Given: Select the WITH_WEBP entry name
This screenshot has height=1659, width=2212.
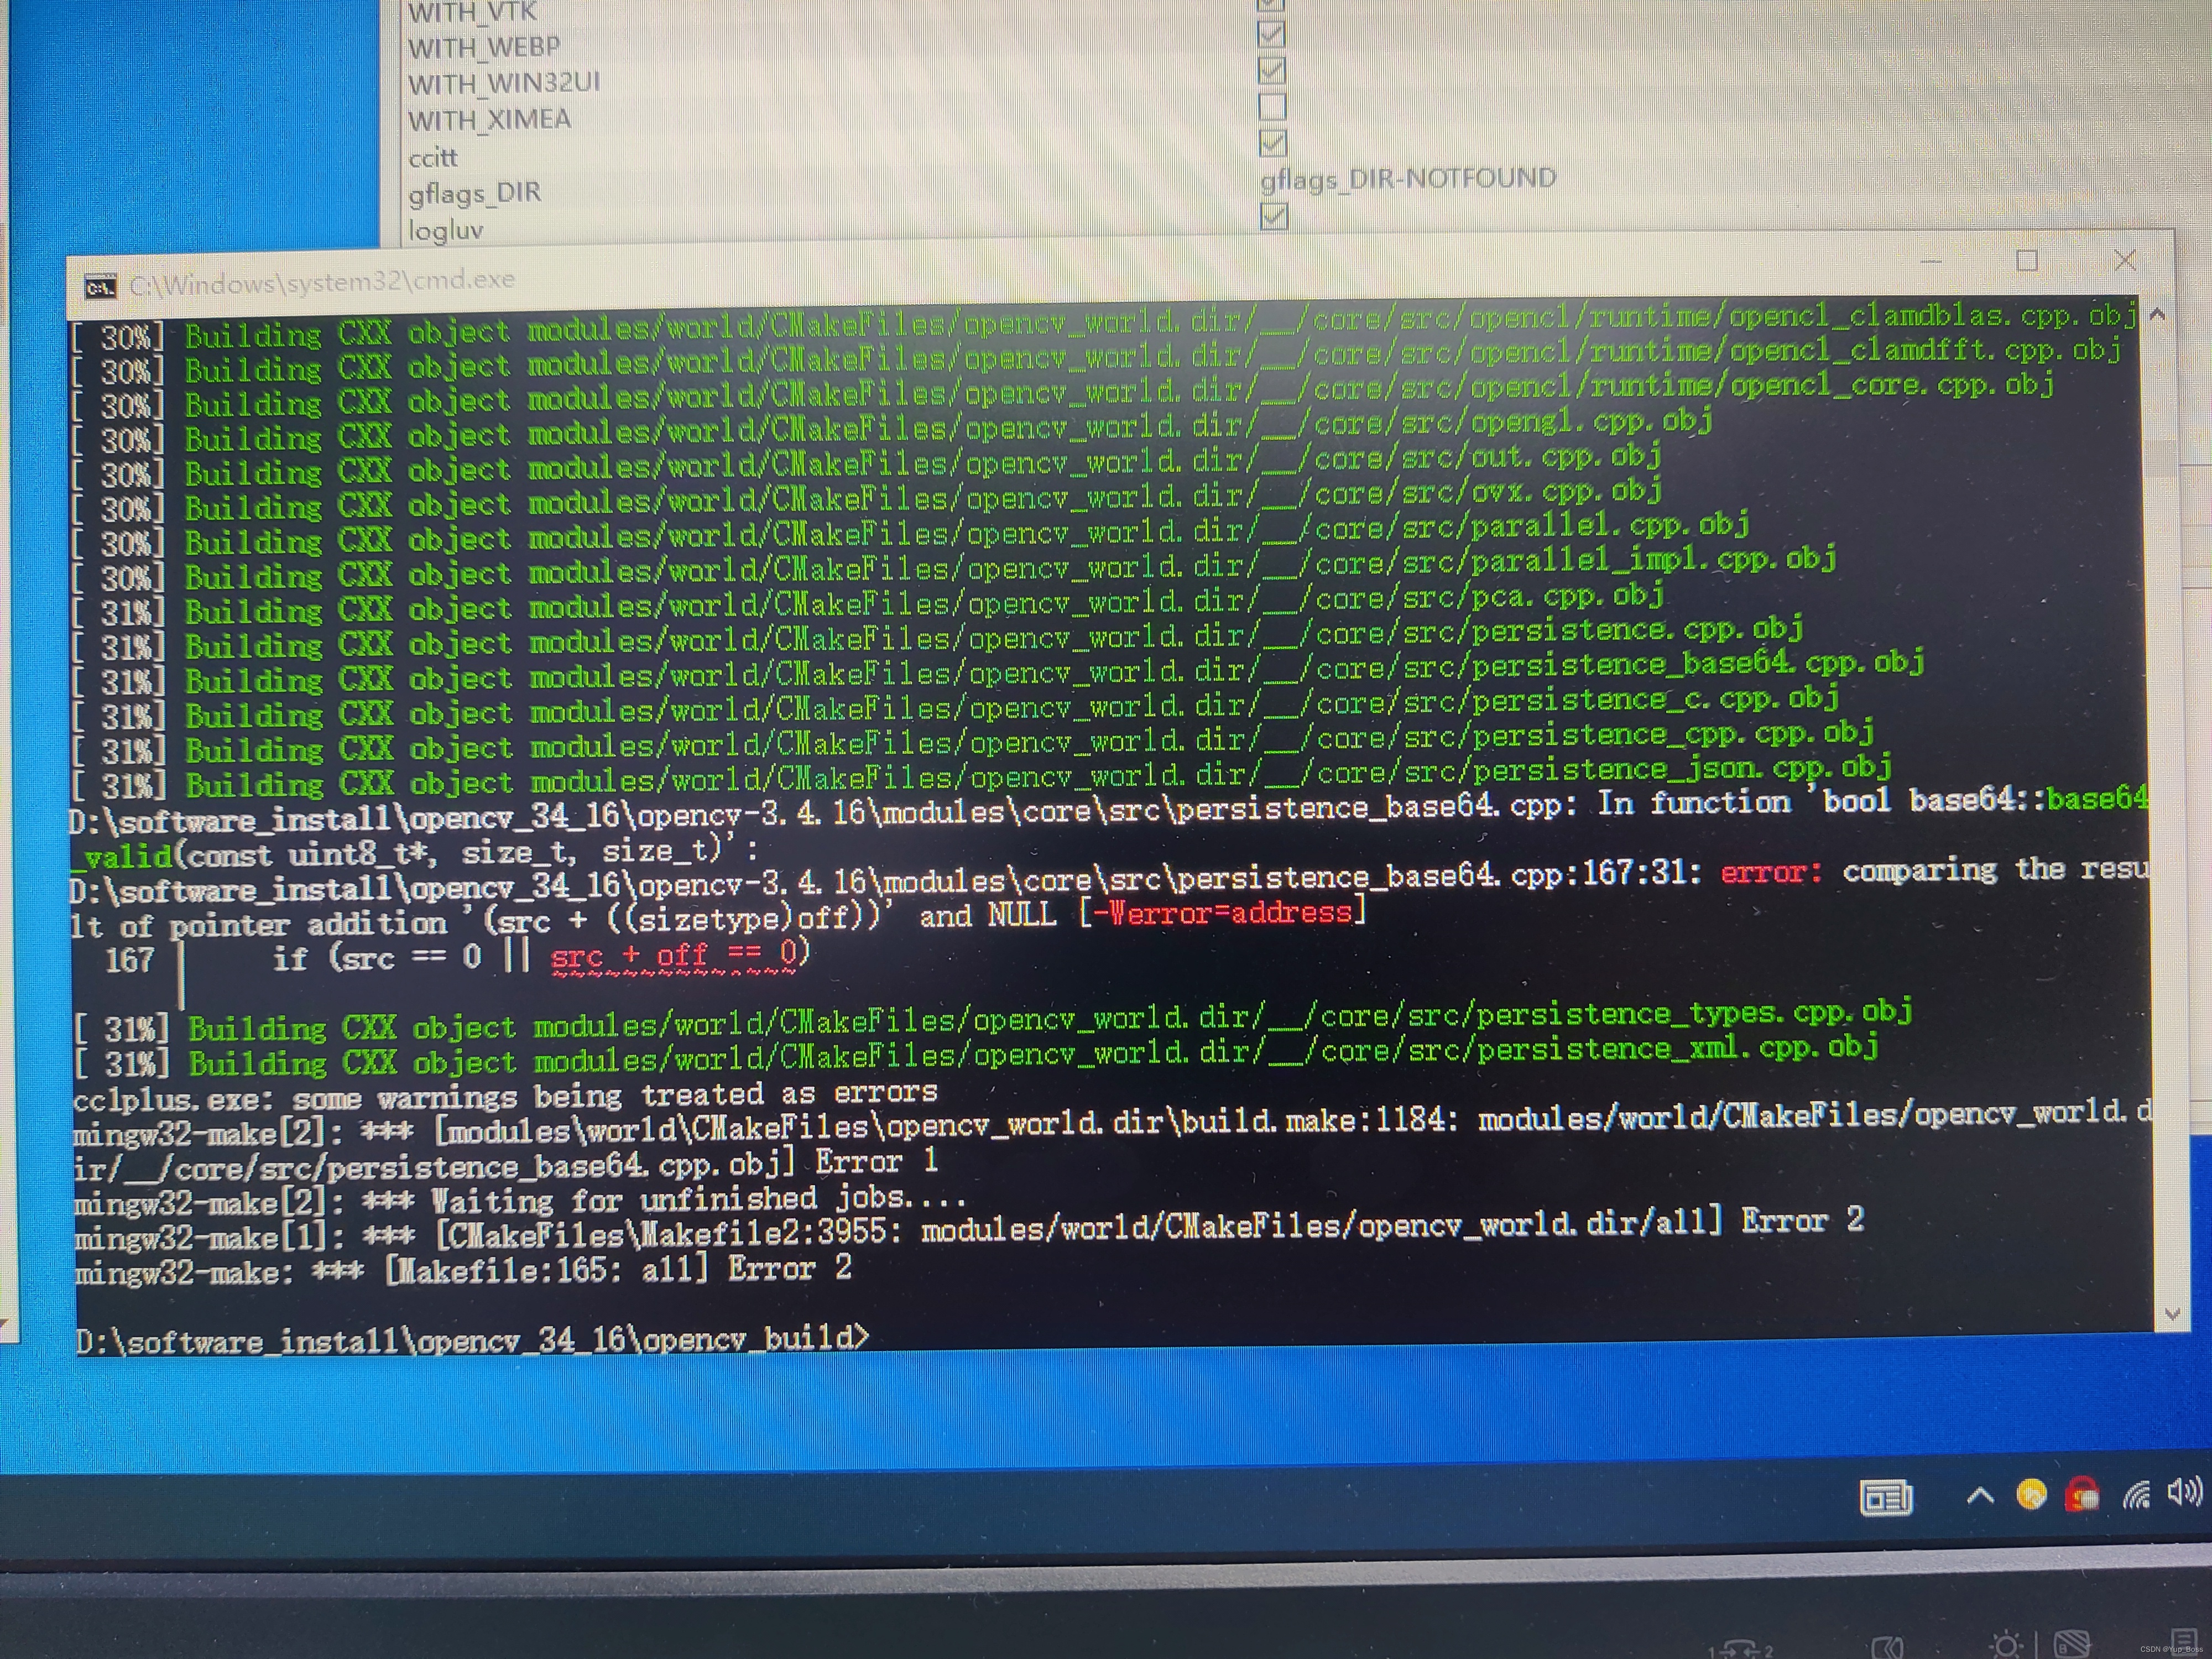Looking at the screenshot, I should coord(484,47).
